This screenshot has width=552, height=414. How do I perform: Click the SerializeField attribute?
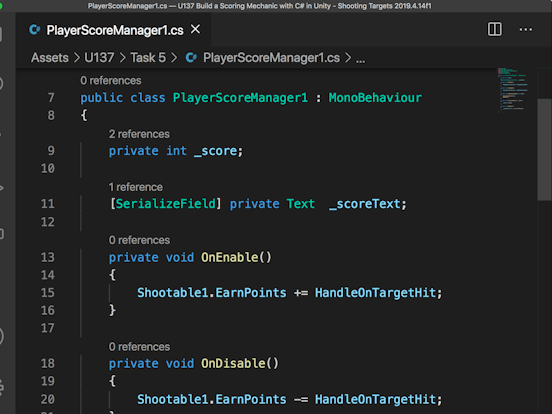coord(165,204)
